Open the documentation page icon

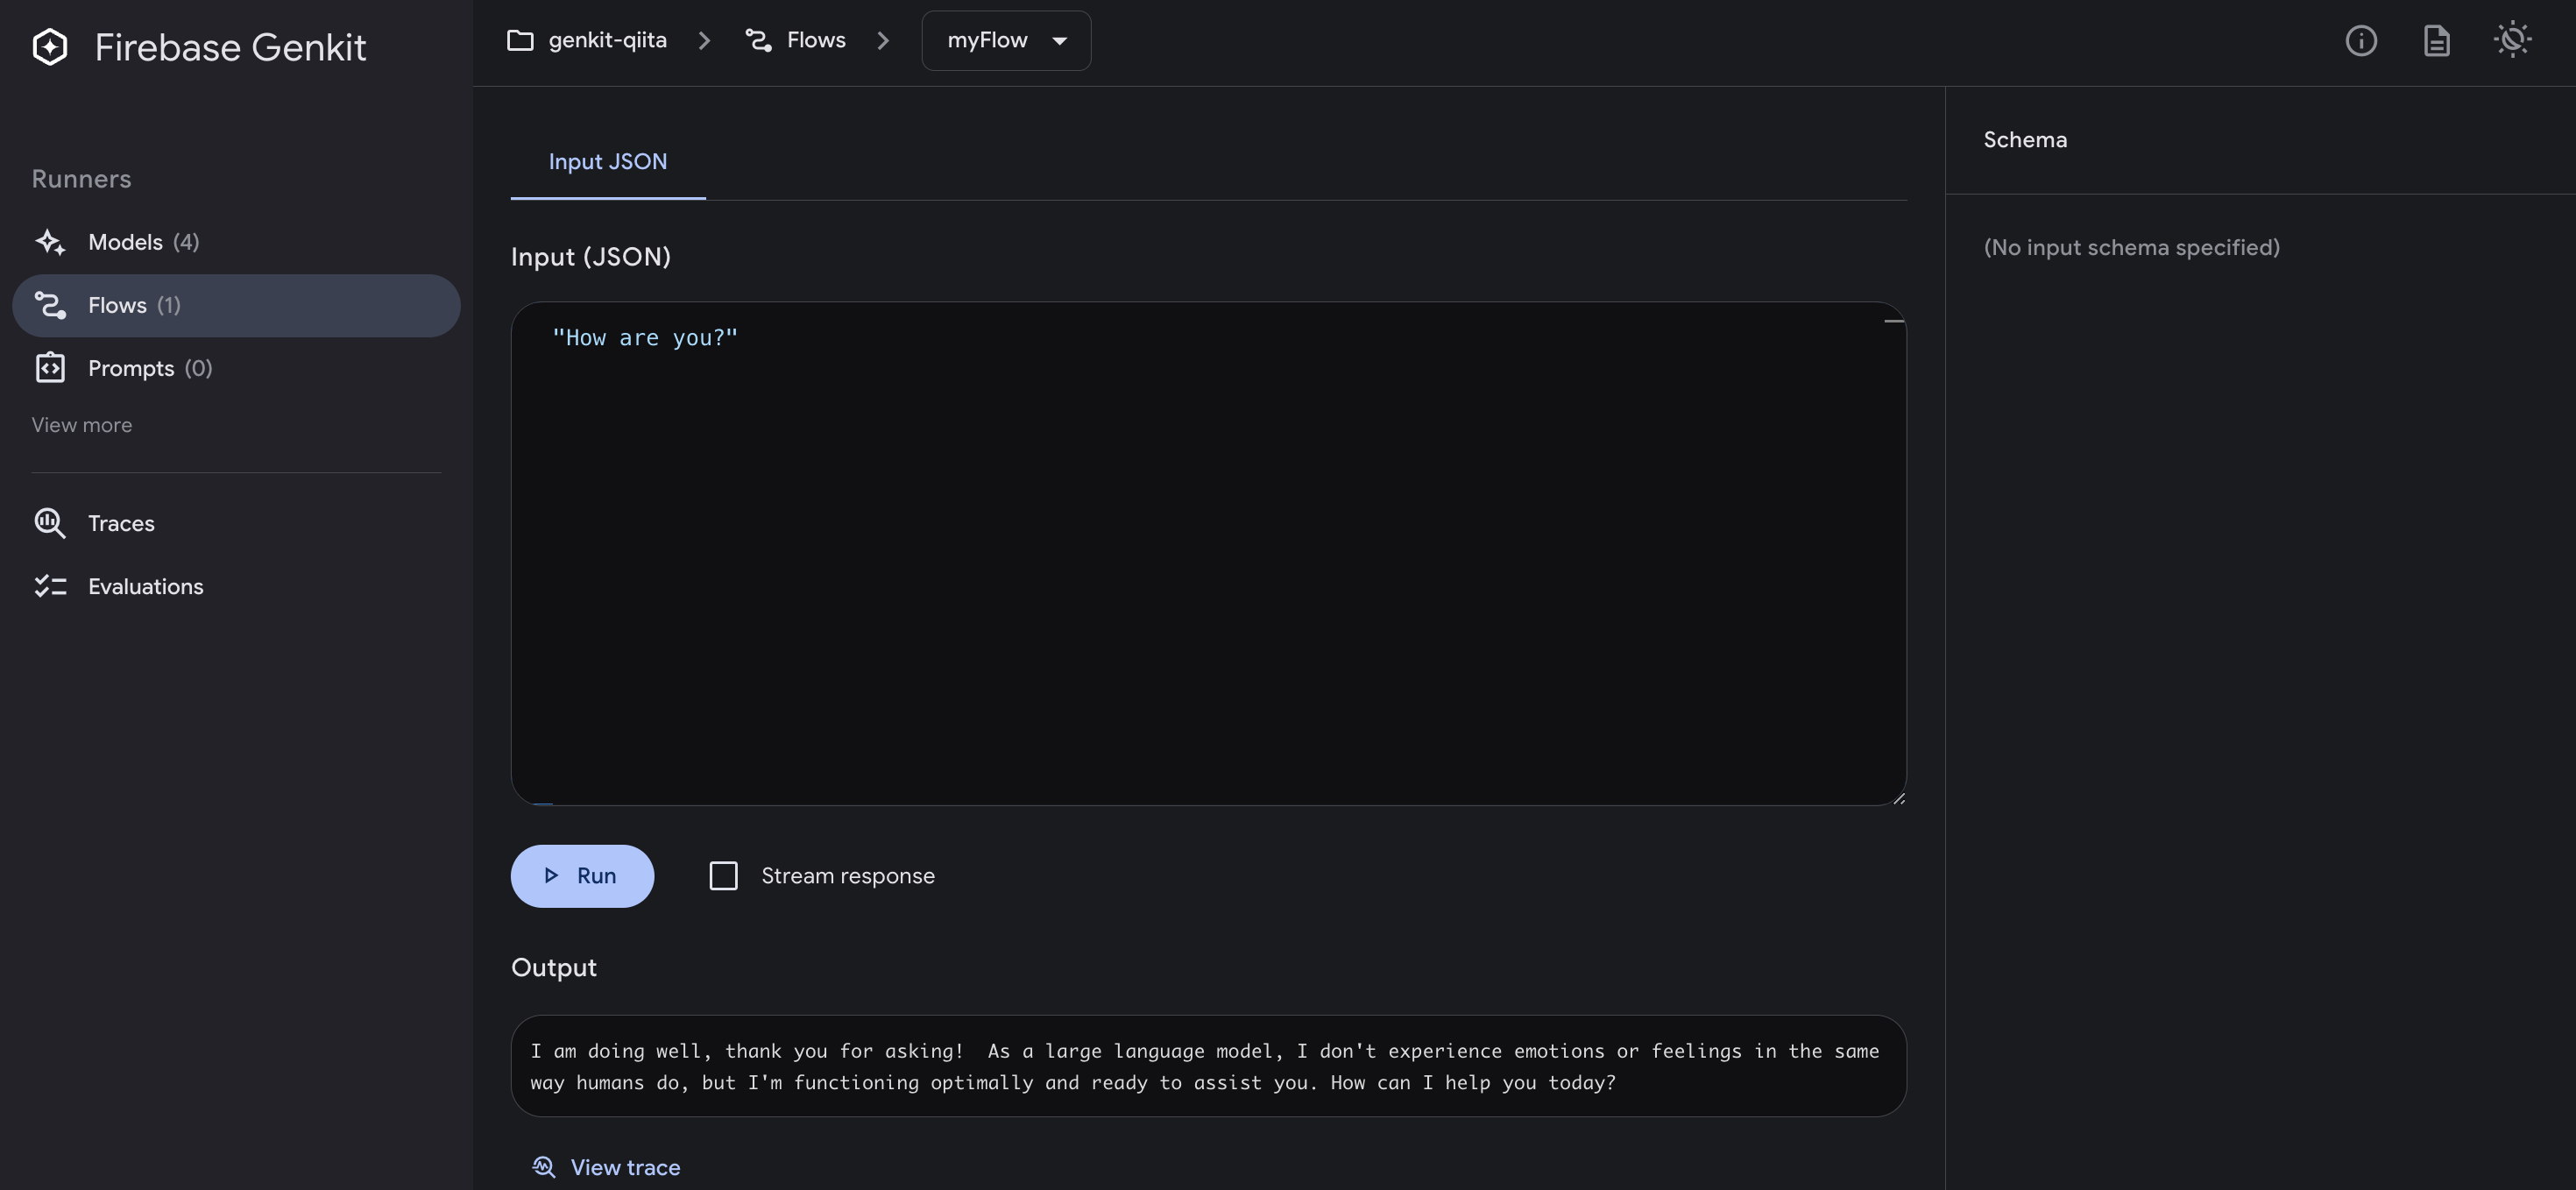(2436, 41)
